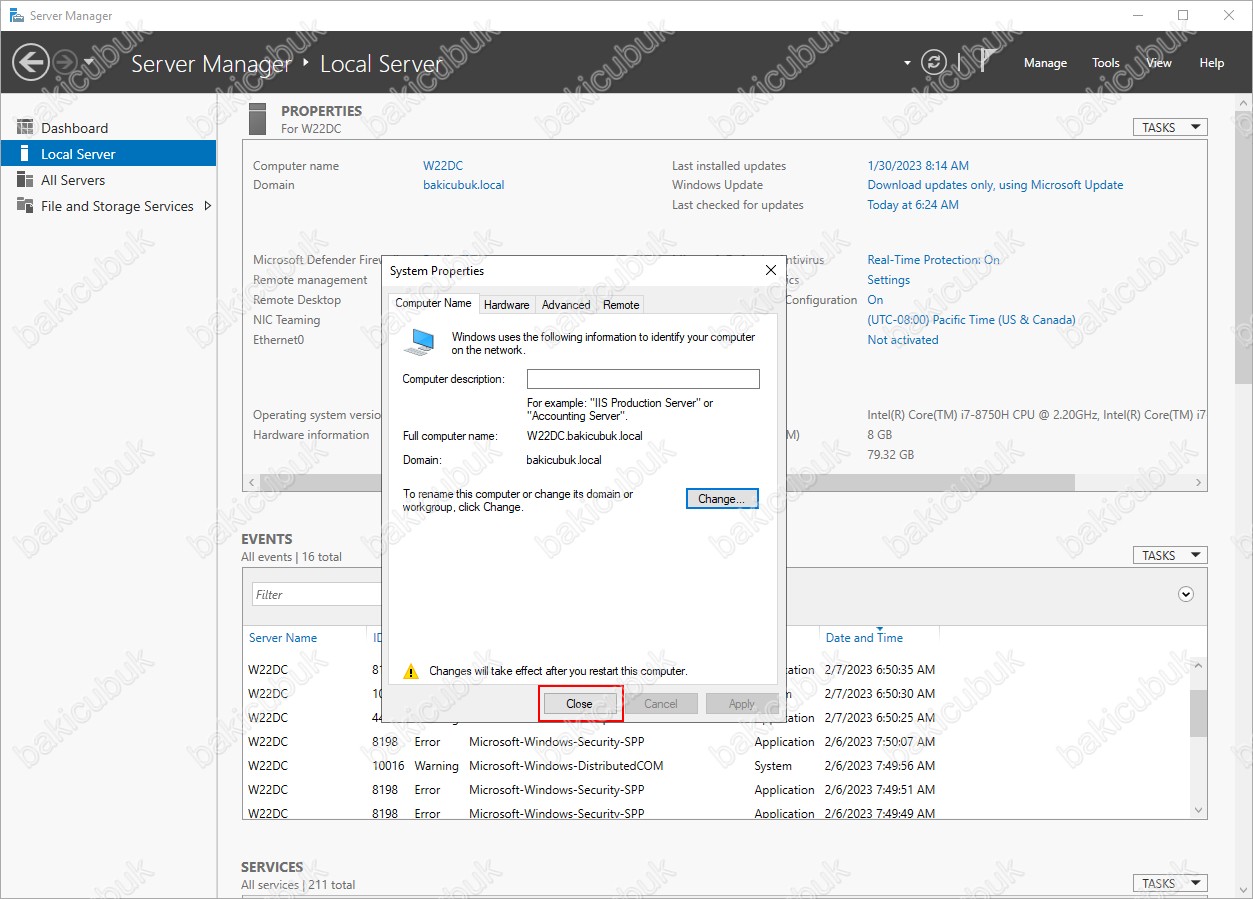
Task: Open the Services TASKS dropdown
Action: pos(1169,883)
